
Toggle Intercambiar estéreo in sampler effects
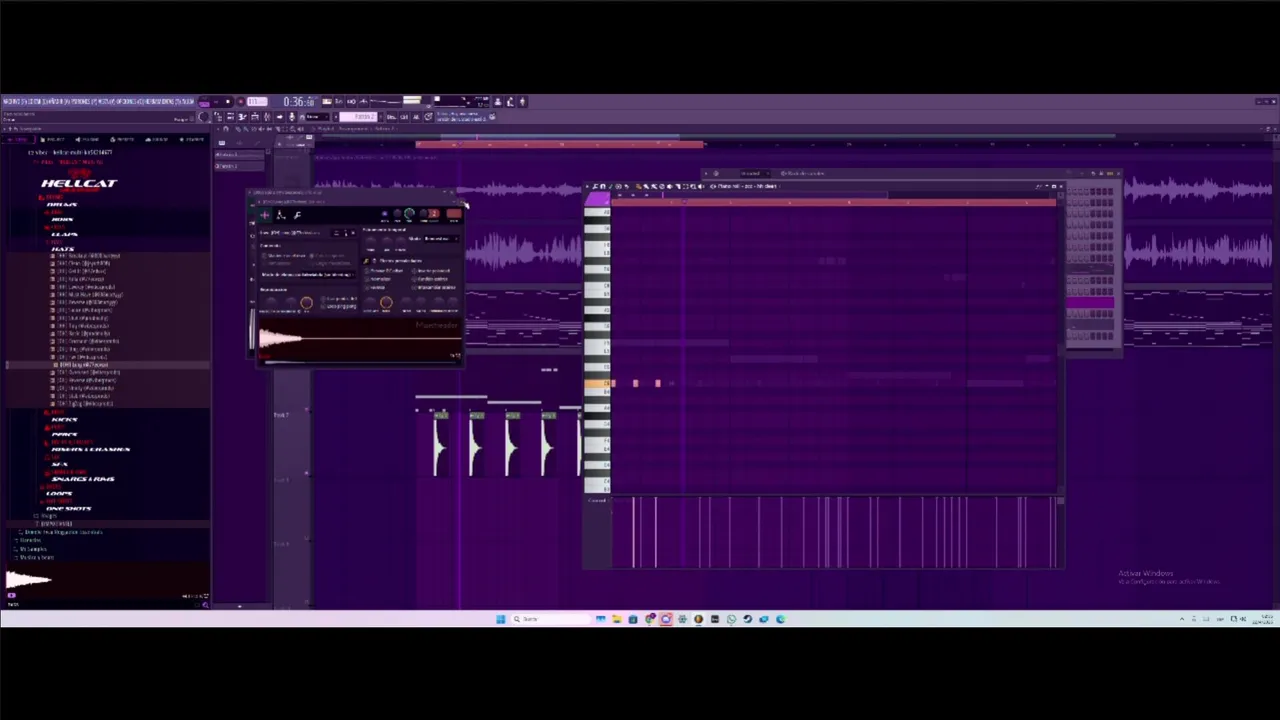tap(434, 288)
